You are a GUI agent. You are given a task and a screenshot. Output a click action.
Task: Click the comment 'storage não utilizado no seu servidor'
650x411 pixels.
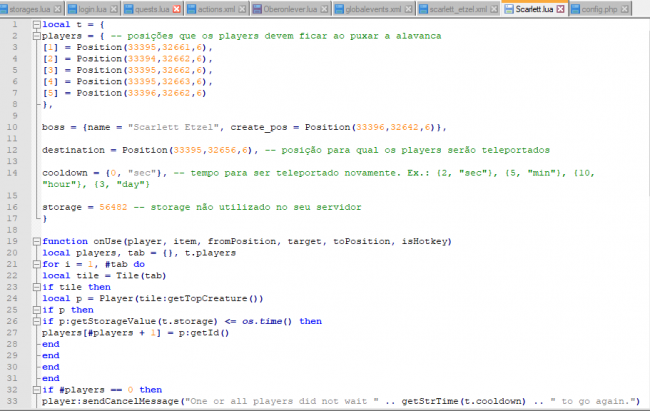pyautogui.click(x=256, y=207)
